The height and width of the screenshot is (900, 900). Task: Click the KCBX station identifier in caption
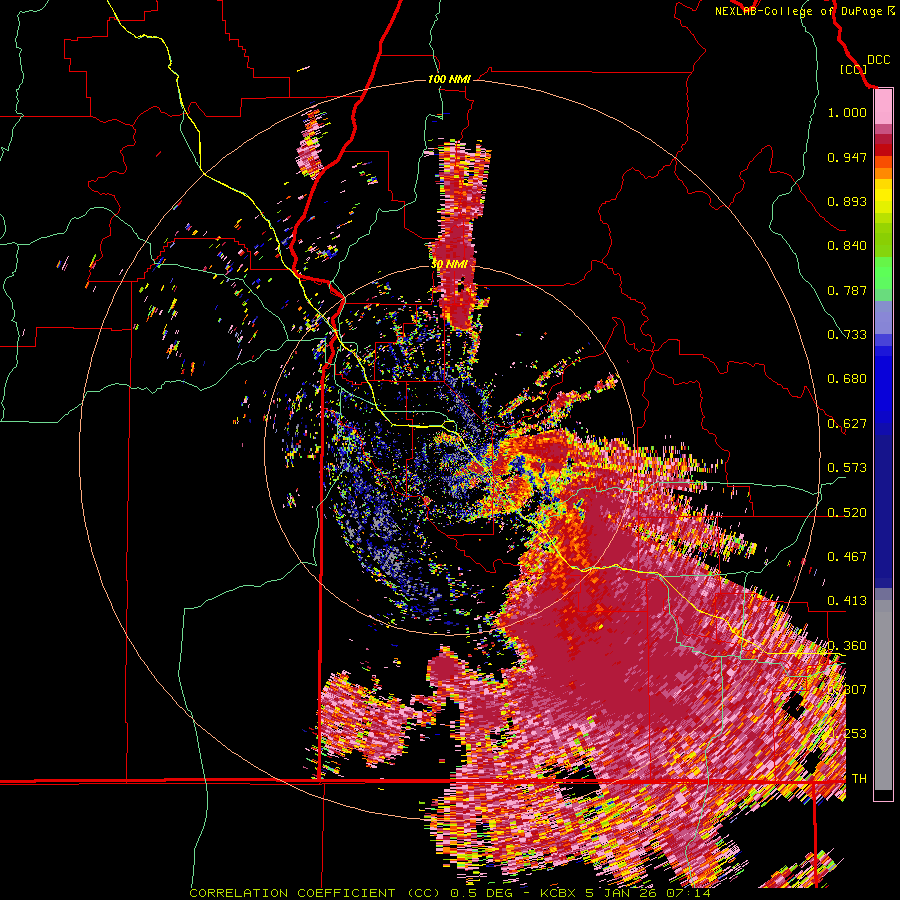point(559,893)
